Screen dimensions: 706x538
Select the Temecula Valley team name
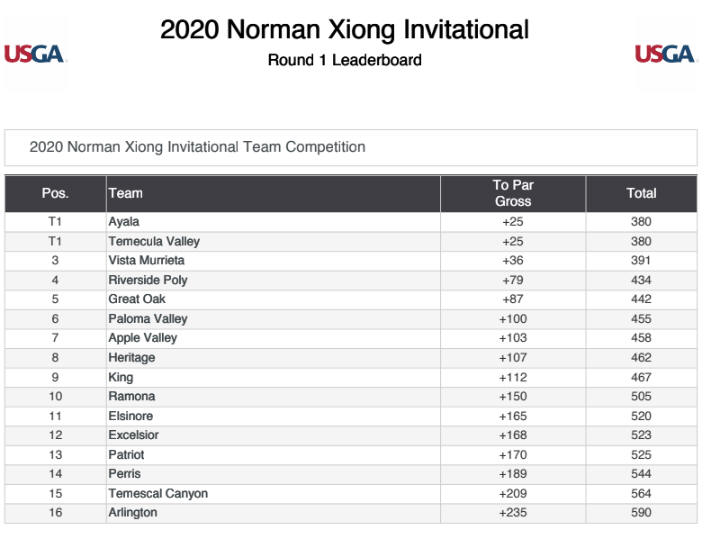(154, 241)
